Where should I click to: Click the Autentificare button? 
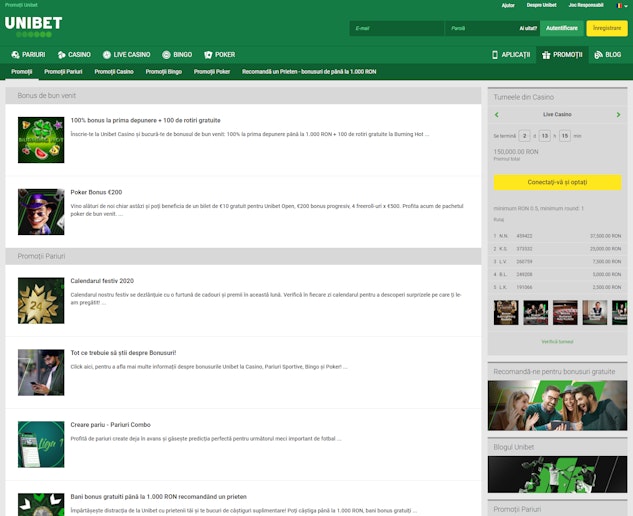coord(562,28)
